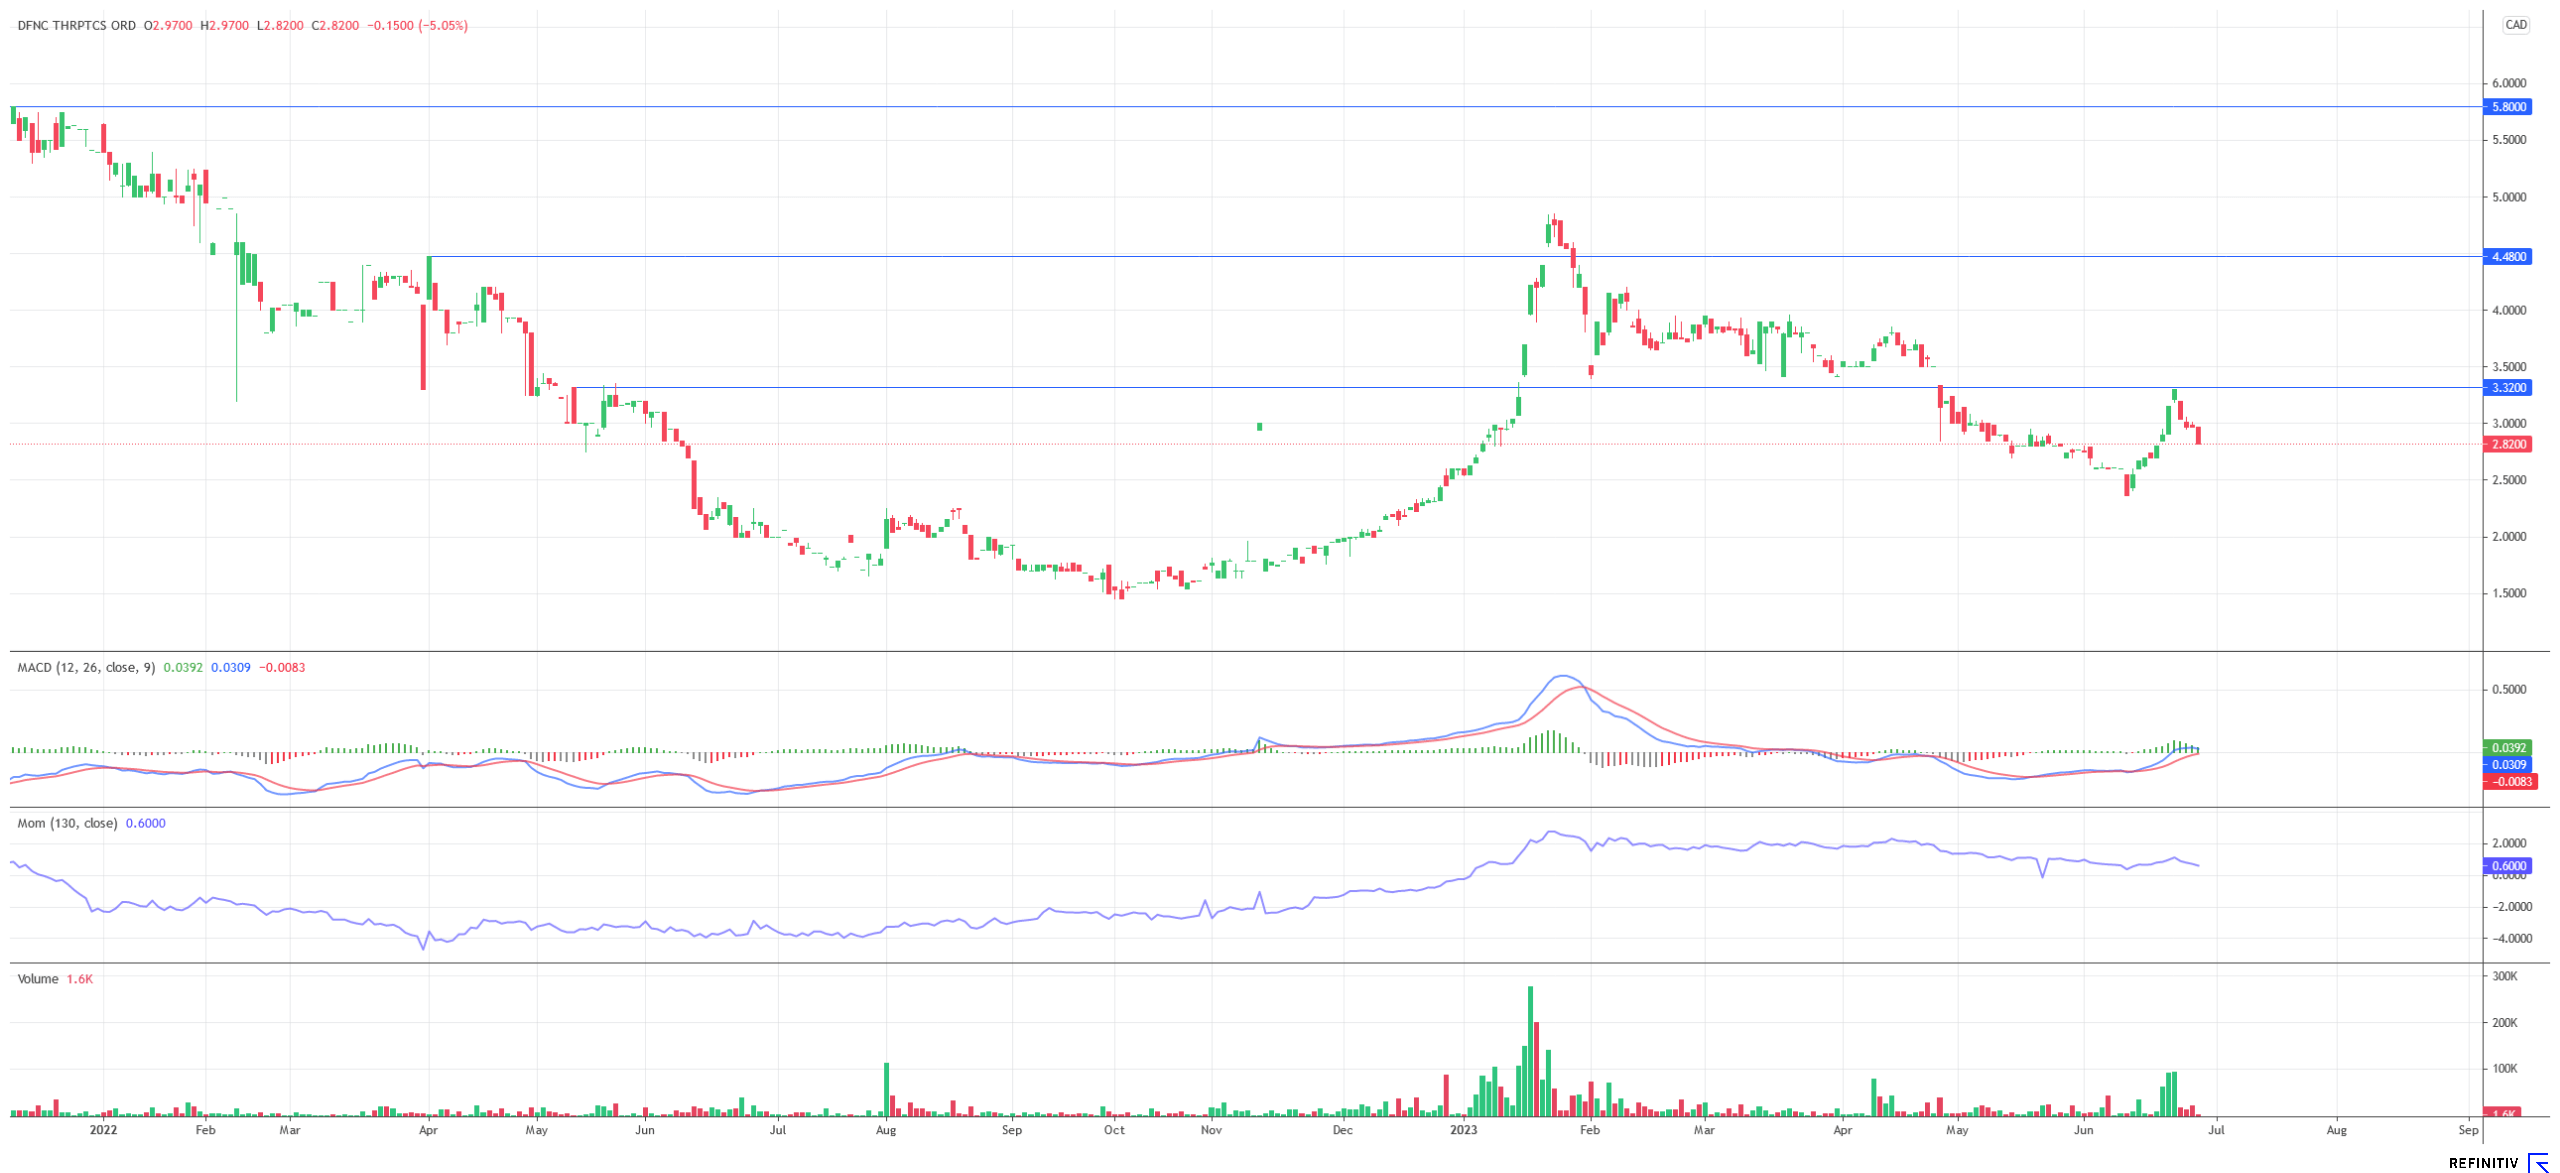This screenshot has height=1173, width=2560.
Task: Select the 4.4800 blue price tag
Action: [x=2507, y=257]
